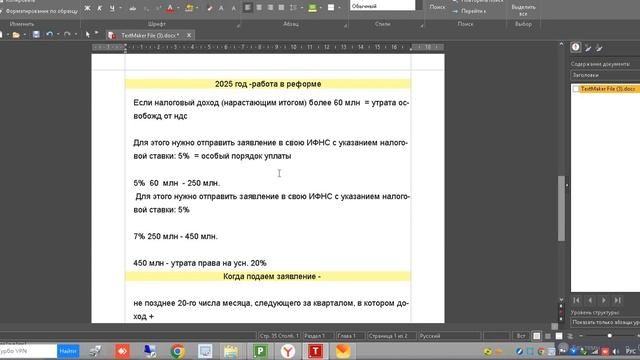Apply strikethrough formatting
The height and width of the screenshot is (360, 640).
coord(133,8)
